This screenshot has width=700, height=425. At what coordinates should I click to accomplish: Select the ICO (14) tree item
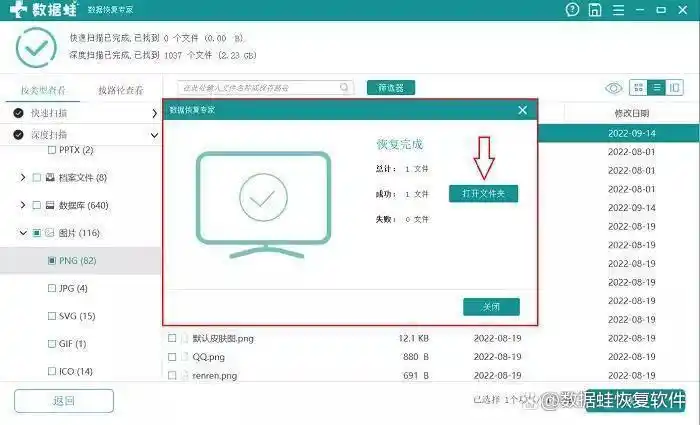[x=76, y=371]
